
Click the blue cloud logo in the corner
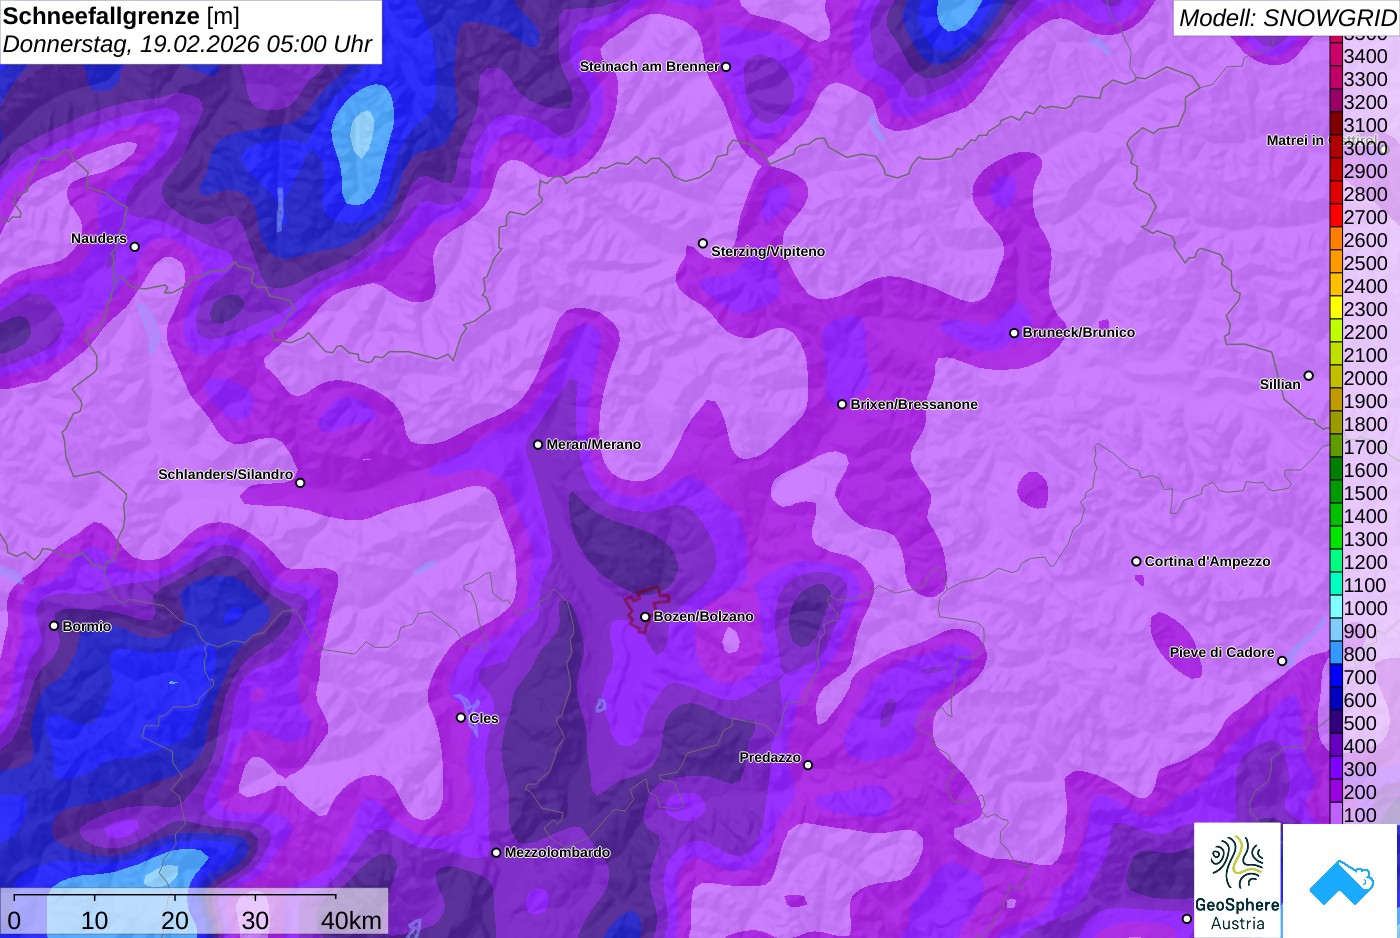pyautogui.click(x=1341, y=881)
